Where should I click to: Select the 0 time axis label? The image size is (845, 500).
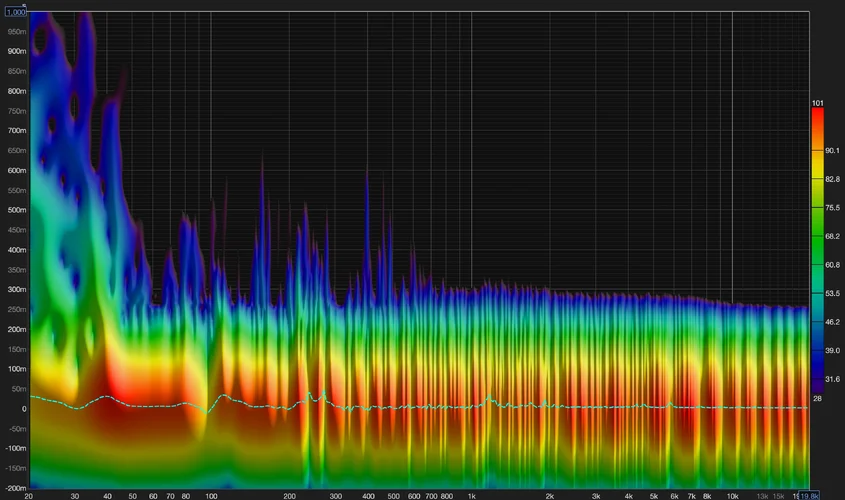click(21, 409)
